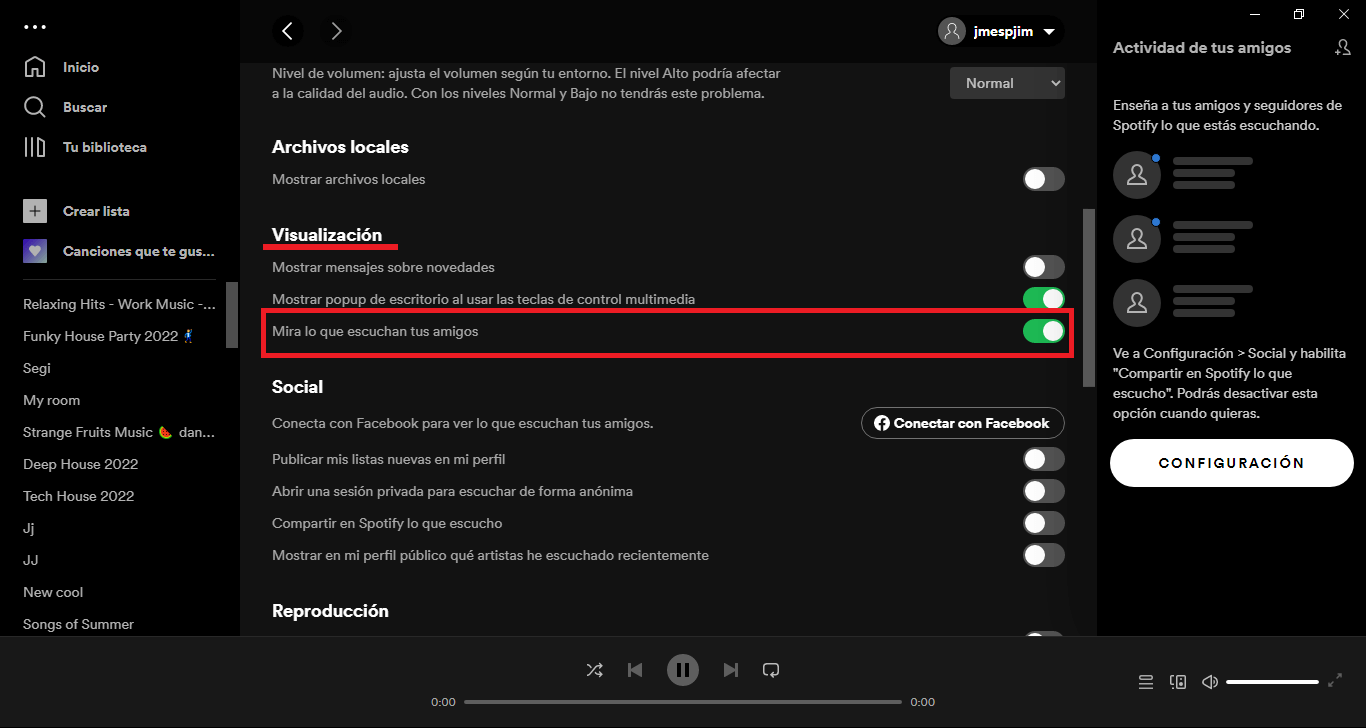Viewport: 1366px width, 728px height.
Task: Click the jmespjim profile avatar icon
Action: point(952,31)
